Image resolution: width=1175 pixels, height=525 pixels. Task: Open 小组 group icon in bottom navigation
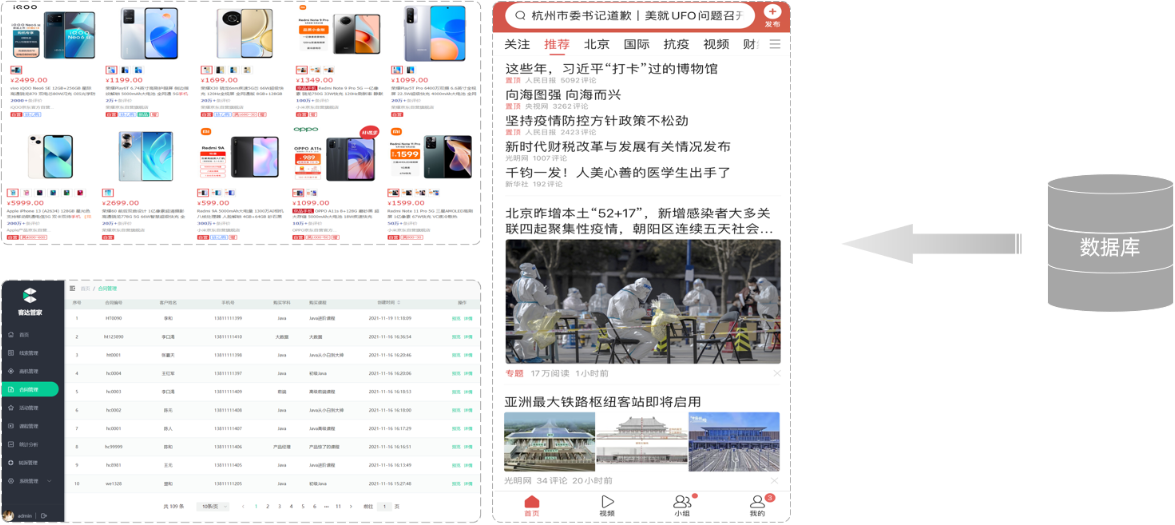point(682,502)
